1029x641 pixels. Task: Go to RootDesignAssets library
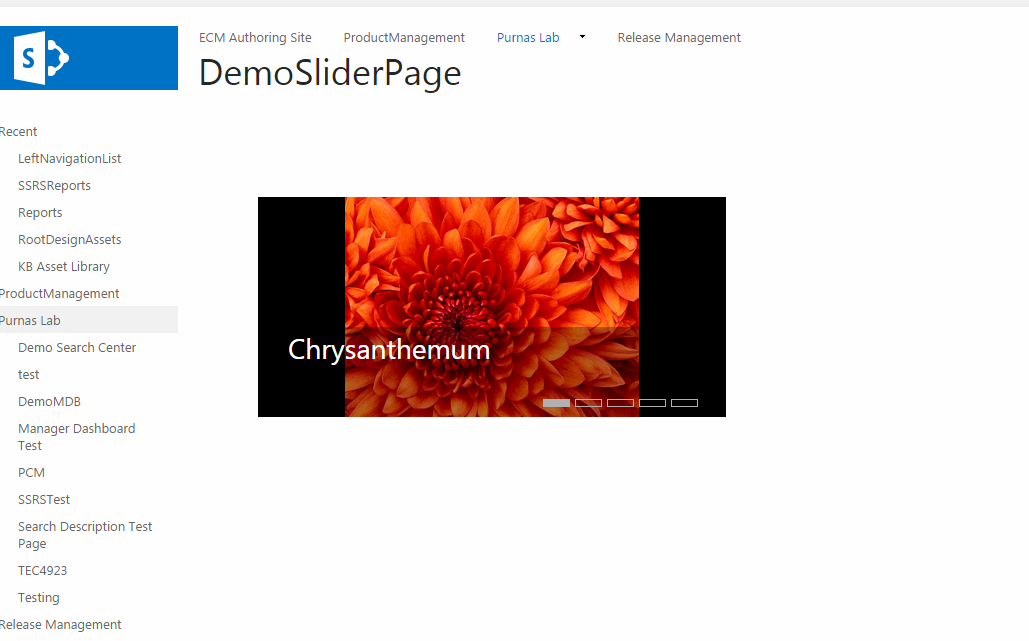[x=69, y=239]
